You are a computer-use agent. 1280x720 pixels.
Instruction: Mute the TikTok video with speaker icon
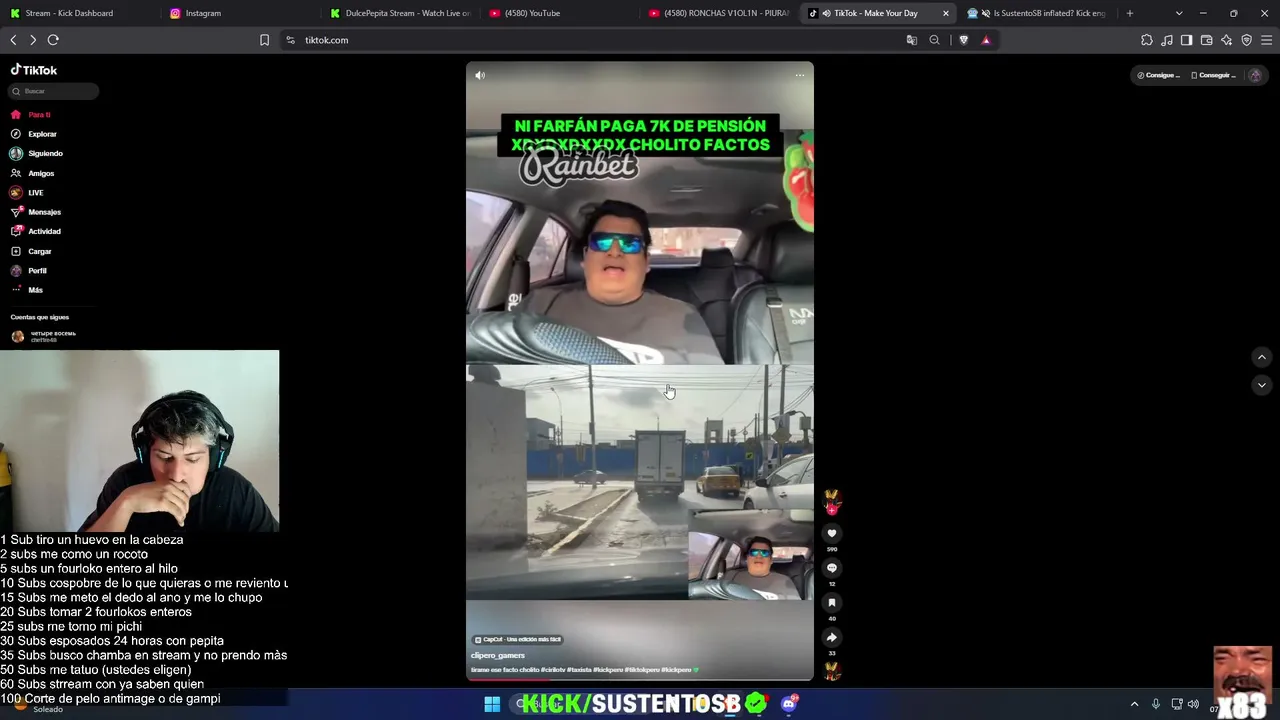coord(480,75)
